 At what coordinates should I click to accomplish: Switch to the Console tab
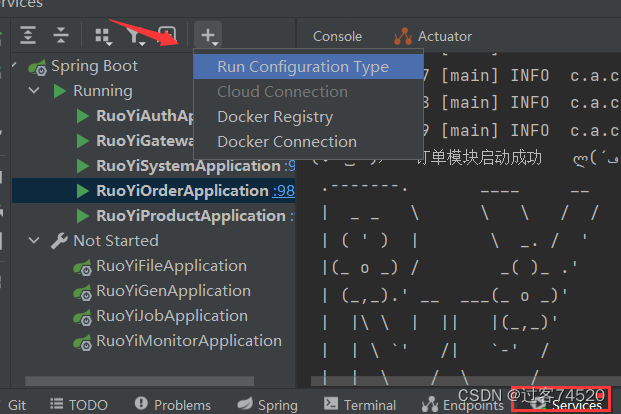[x=337, y=36]
